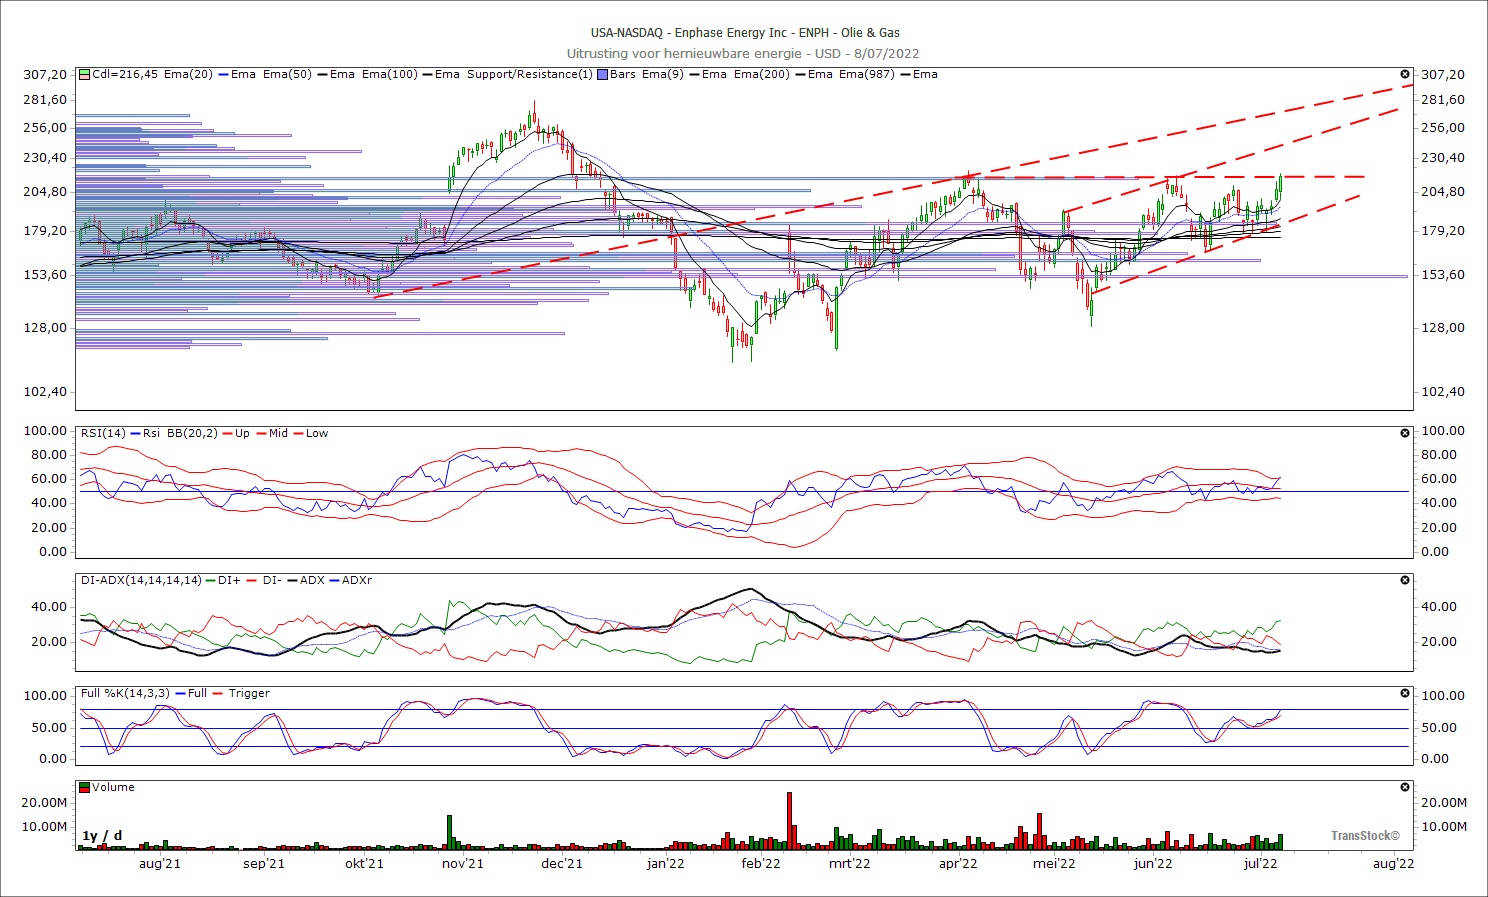Click the Low band legend entry
The image size is (1488, 897).
(x=309, y=433)
